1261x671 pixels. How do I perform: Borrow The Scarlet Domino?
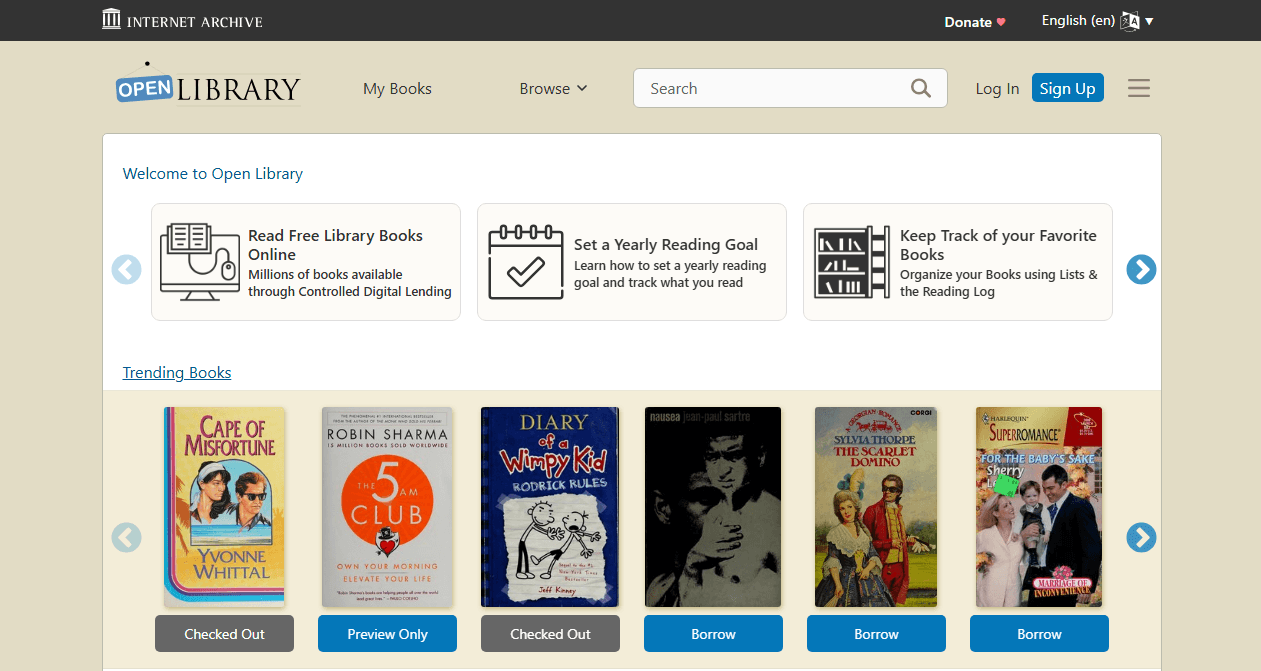876,634
